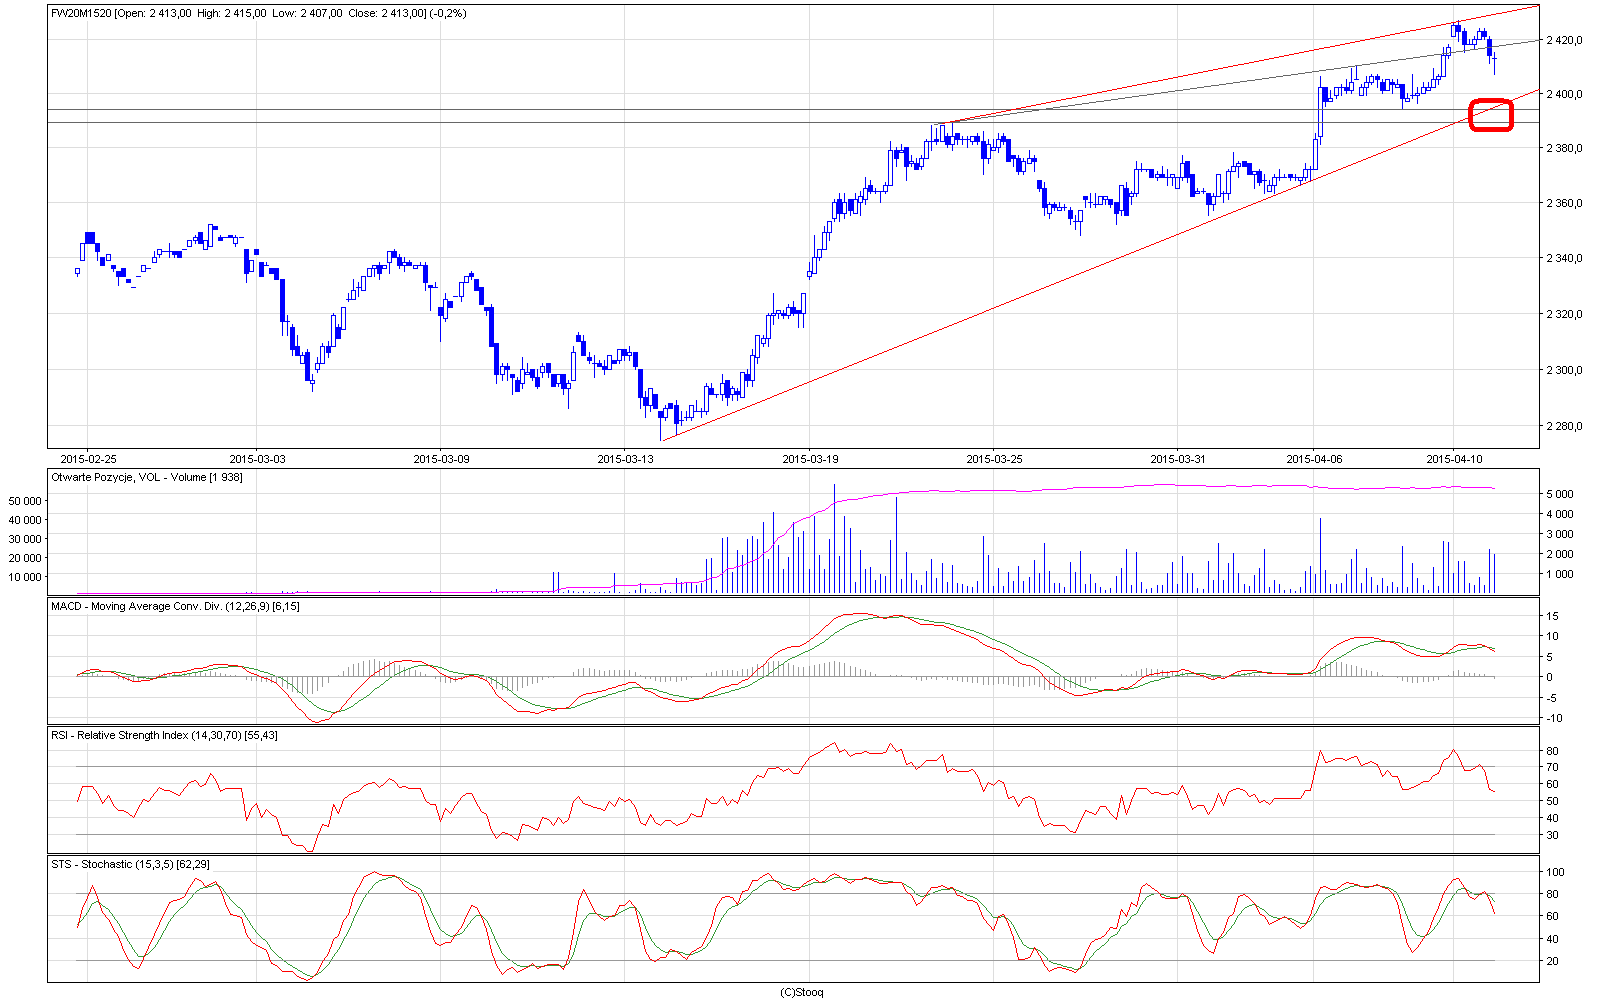Click the 2015-04-10 date label
This screenshot has width=1600, height=1000.
pyautogui.click(x=1453, y=460)
